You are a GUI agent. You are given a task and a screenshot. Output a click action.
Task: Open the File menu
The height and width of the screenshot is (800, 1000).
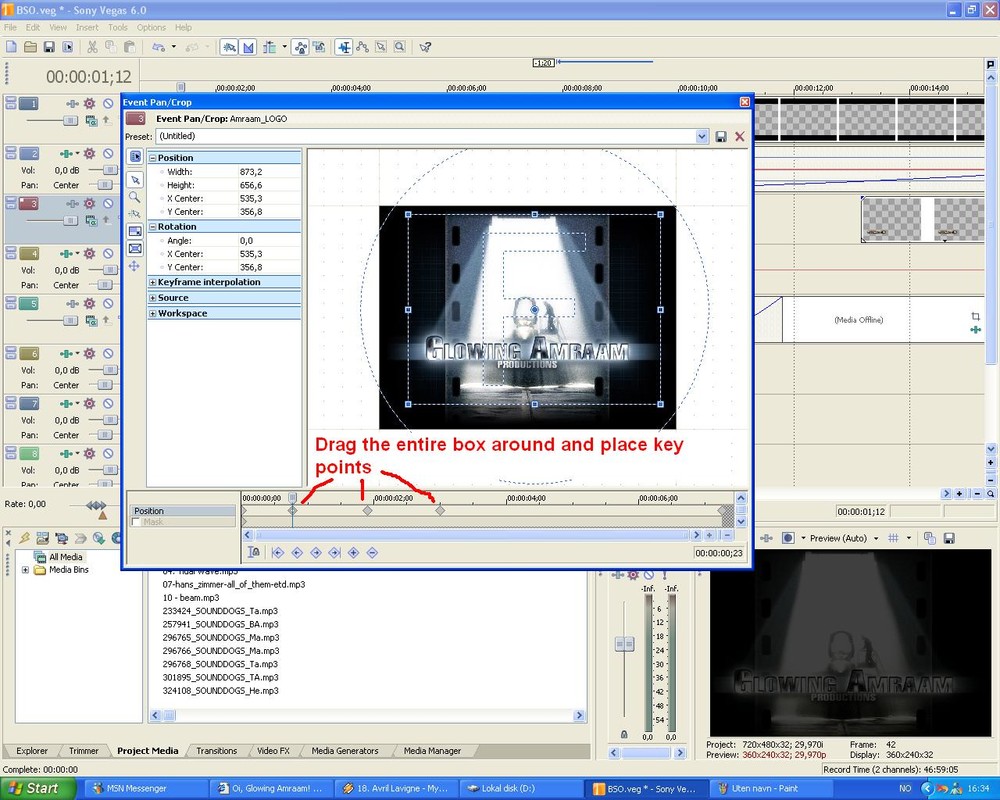[x=10, y=27]
